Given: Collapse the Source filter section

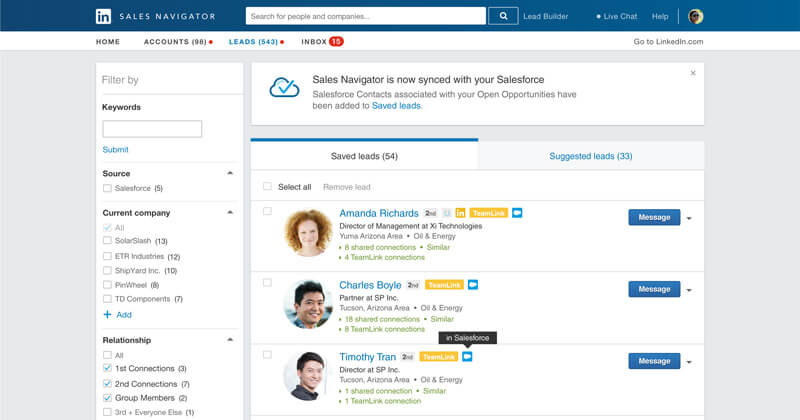Looking at the screenshot, I should [230, 173].
